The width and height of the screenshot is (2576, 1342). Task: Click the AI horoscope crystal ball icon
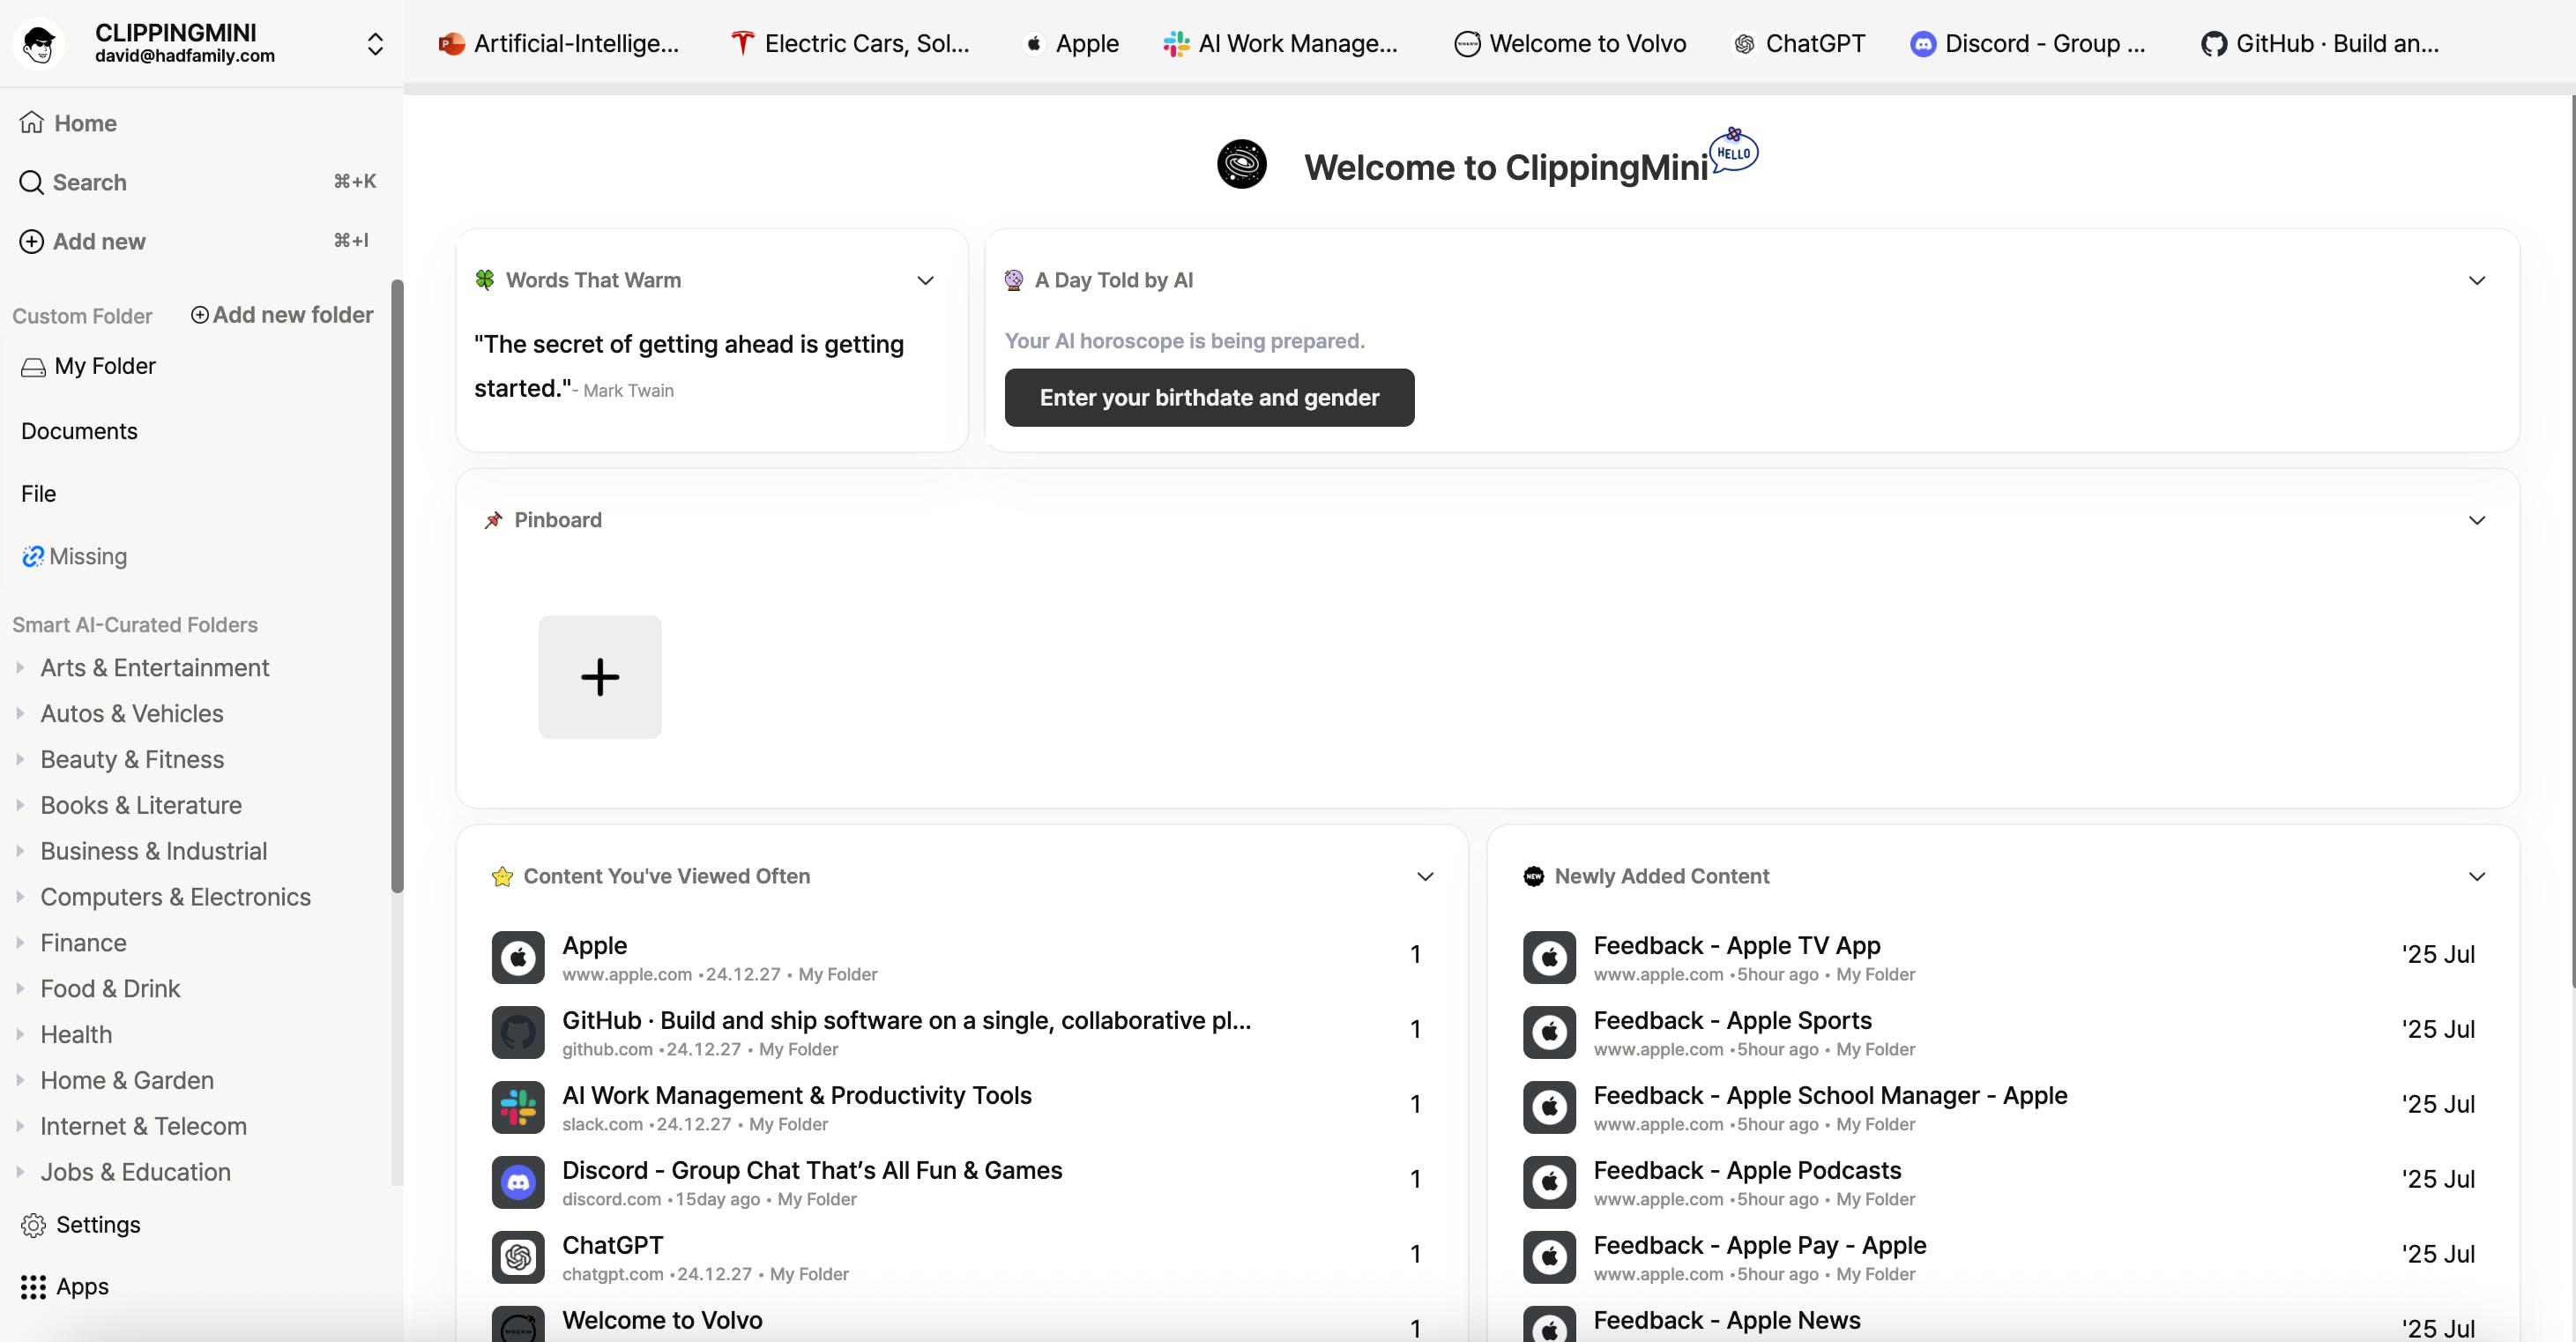click(x=1014, y=281)
